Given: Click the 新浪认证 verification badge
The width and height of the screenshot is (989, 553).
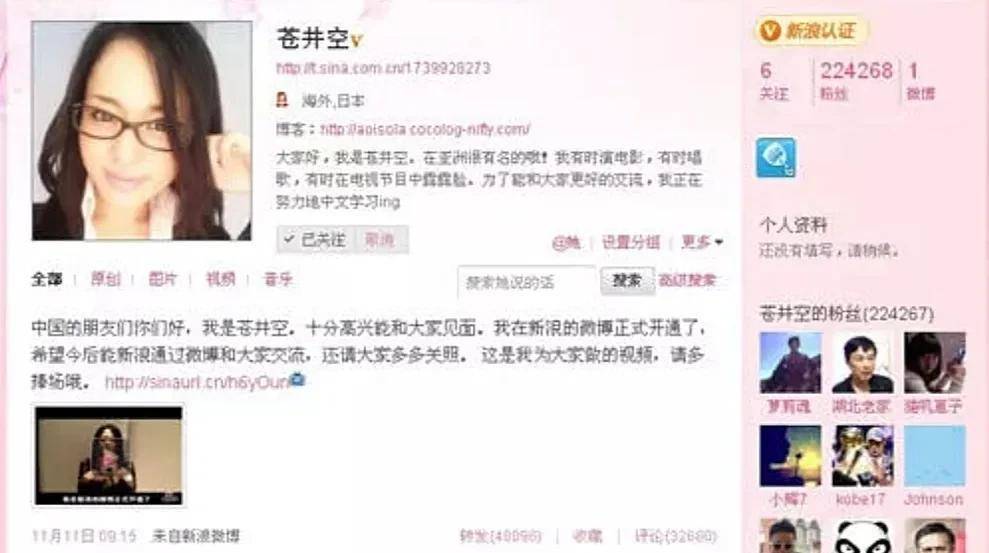Looking at the screenshot, I should click(811, 30).
